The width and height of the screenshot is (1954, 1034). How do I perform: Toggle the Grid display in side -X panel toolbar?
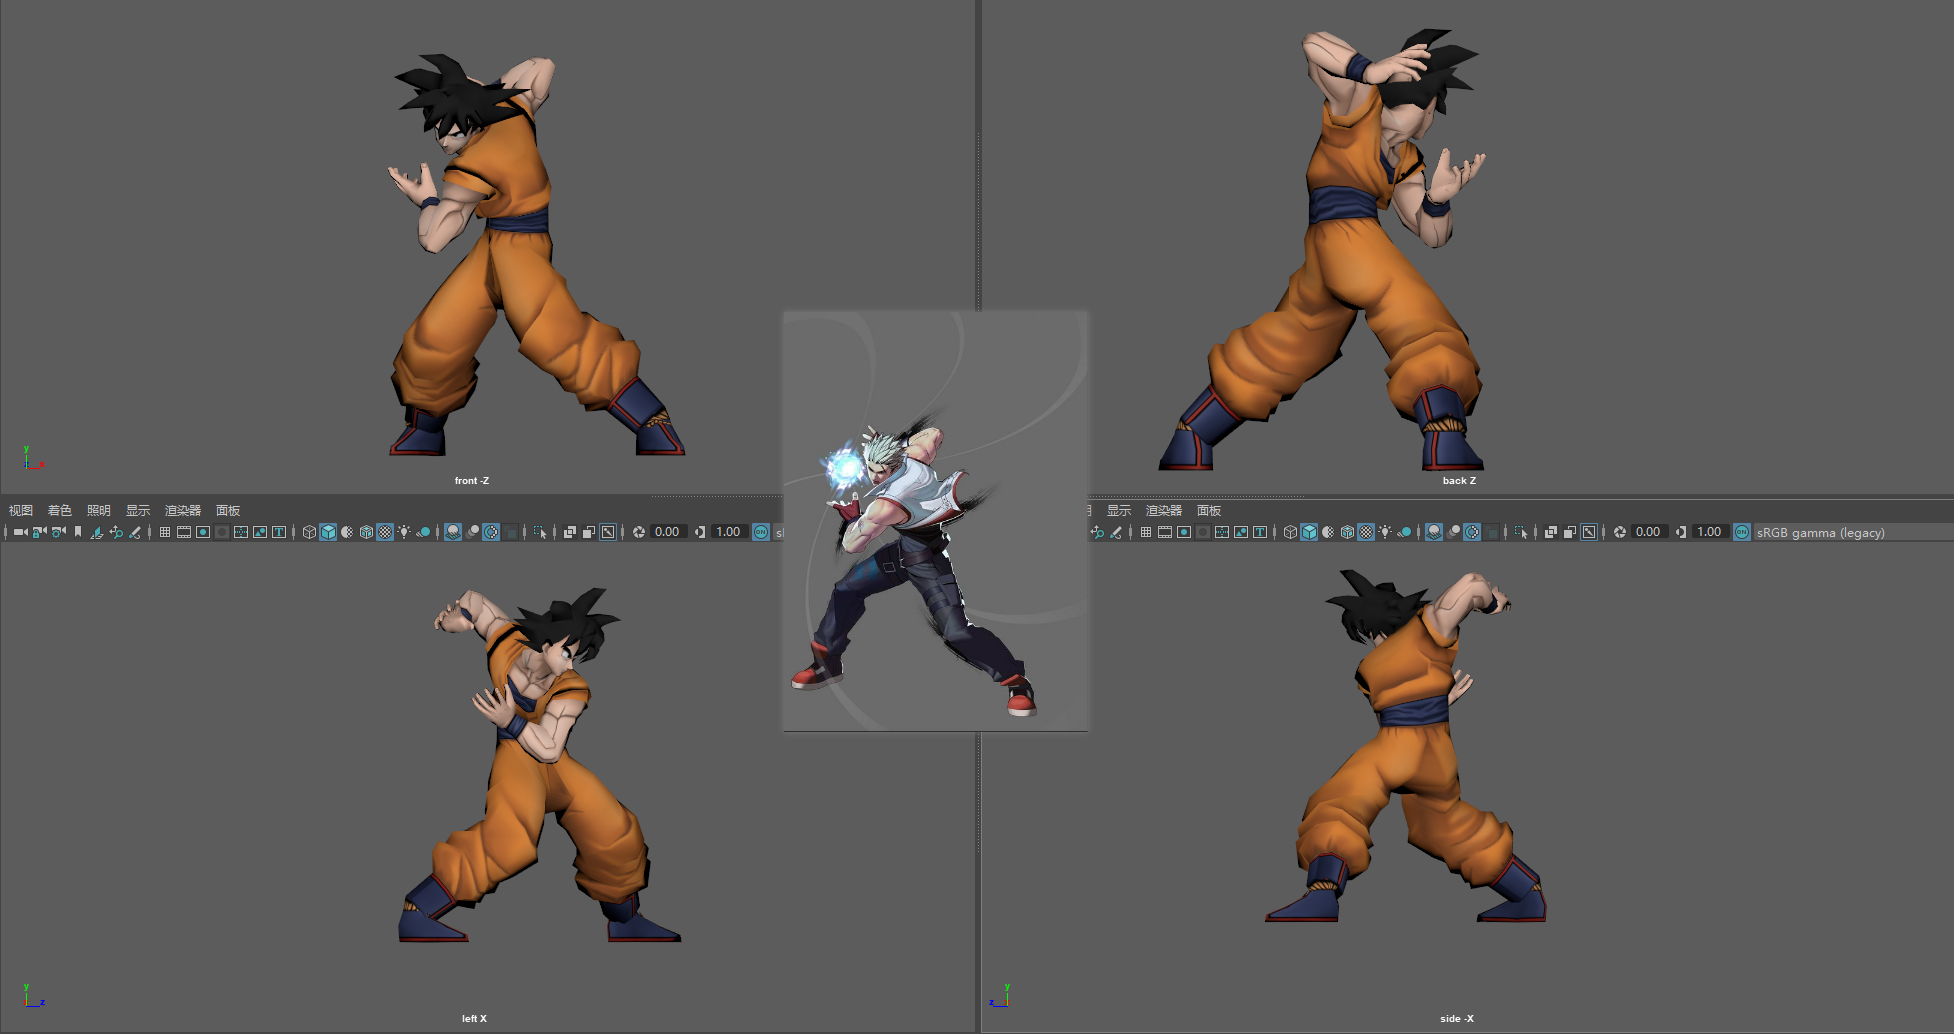pyautogui.click(x=1146, y=532)
